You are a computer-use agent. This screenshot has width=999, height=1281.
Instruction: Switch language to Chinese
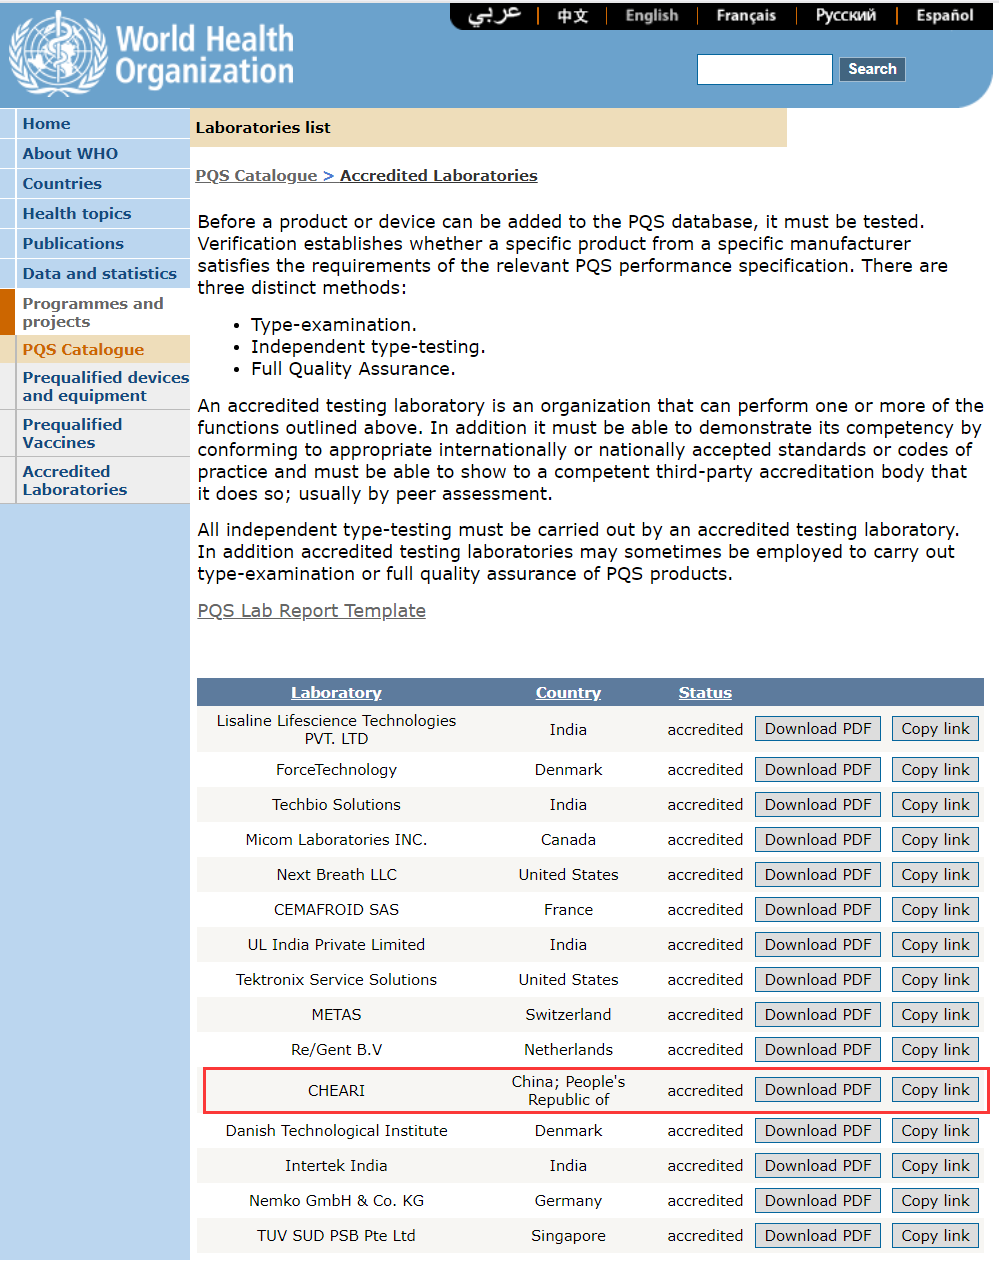(x=573, y=16)
